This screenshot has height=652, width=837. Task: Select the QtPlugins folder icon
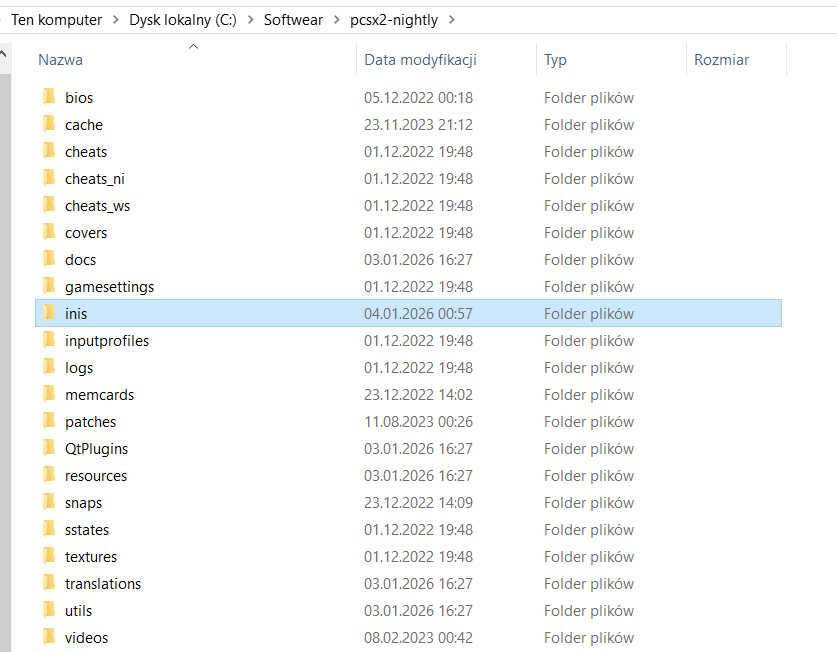pos(49,448)
